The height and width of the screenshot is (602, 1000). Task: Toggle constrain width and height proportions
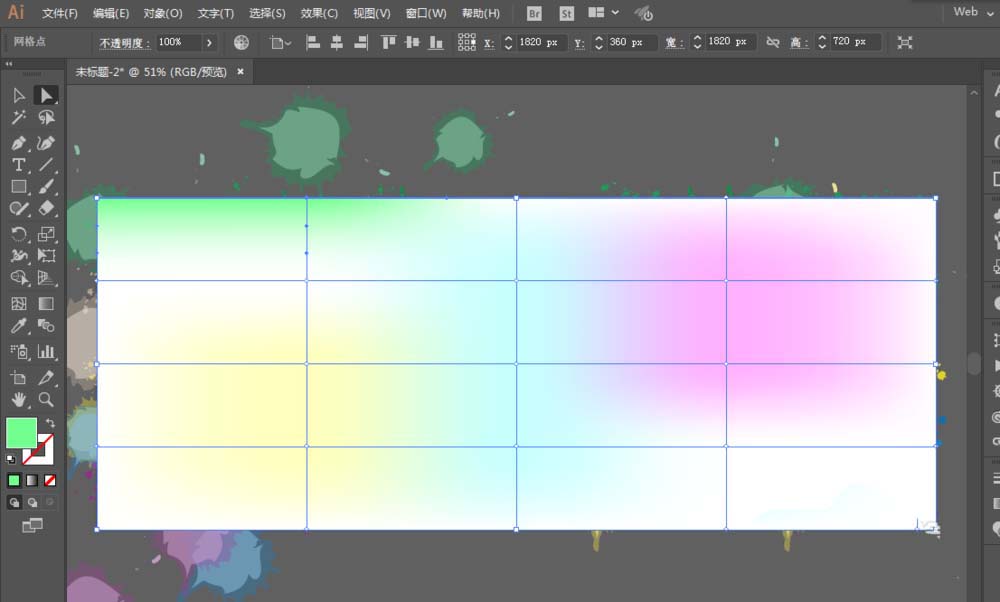[x=773, y=43]
